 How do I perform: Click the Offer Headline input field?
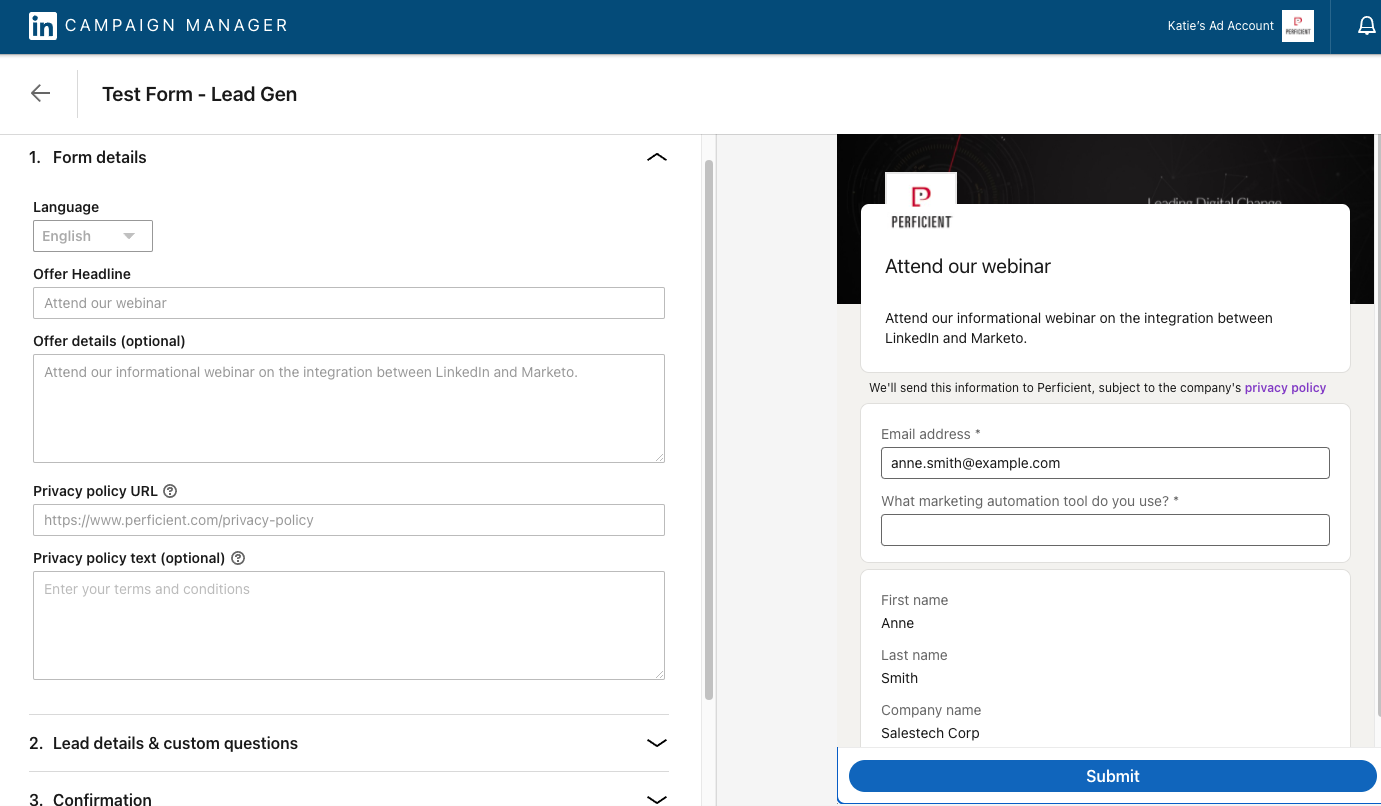[x=348, y=302]
